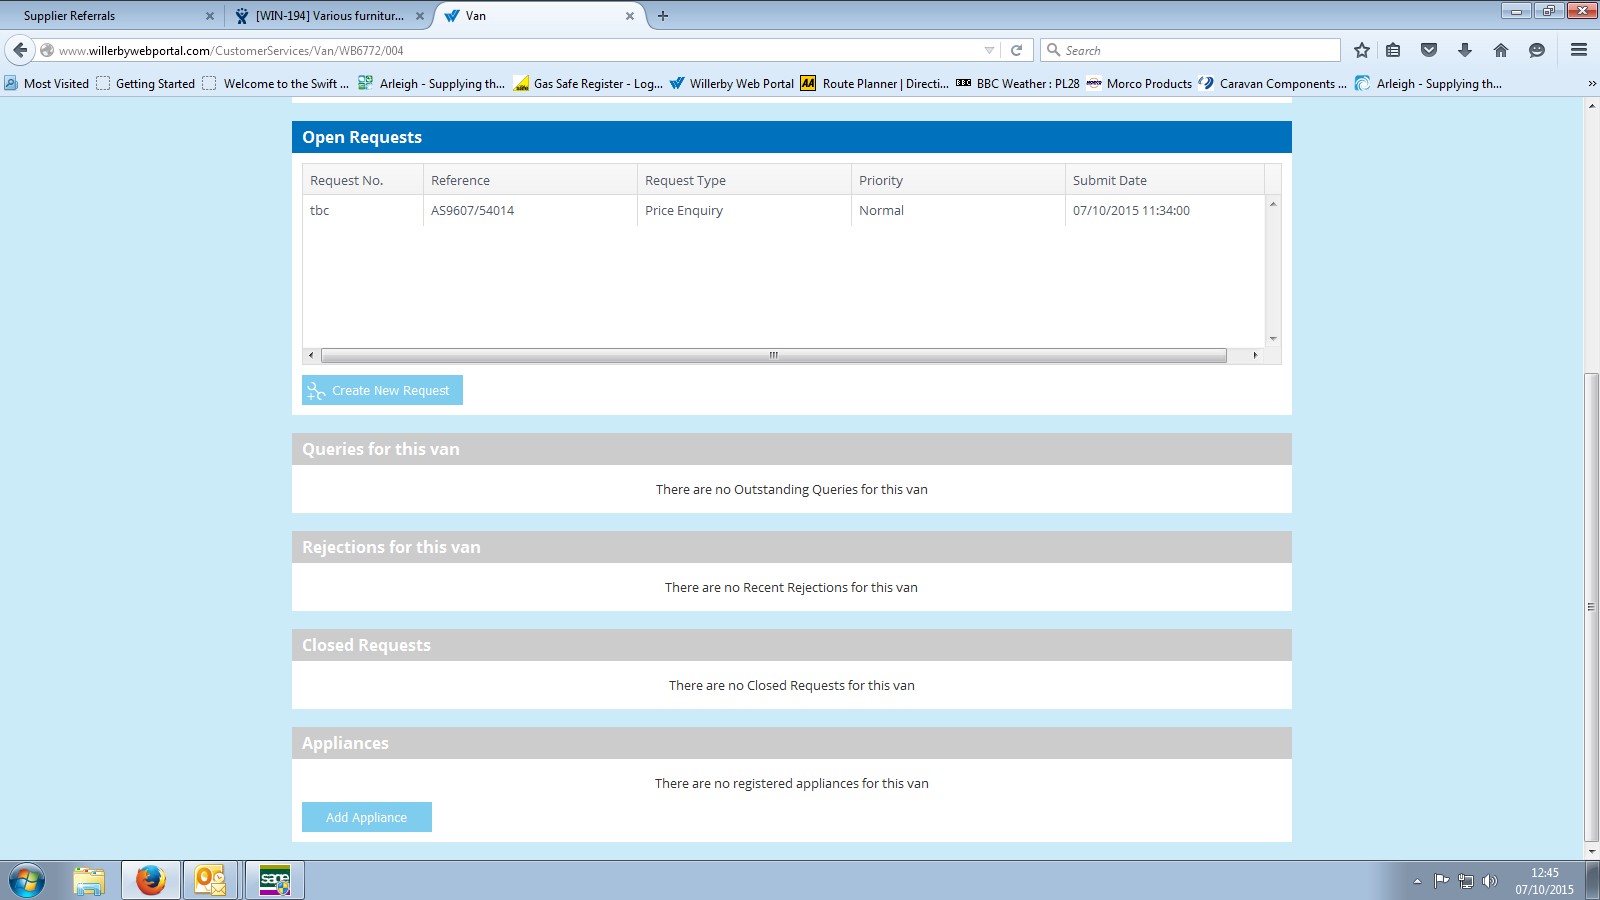
Task: Open the Willerby Web Portal bookmark
Action: pos(731,84)
